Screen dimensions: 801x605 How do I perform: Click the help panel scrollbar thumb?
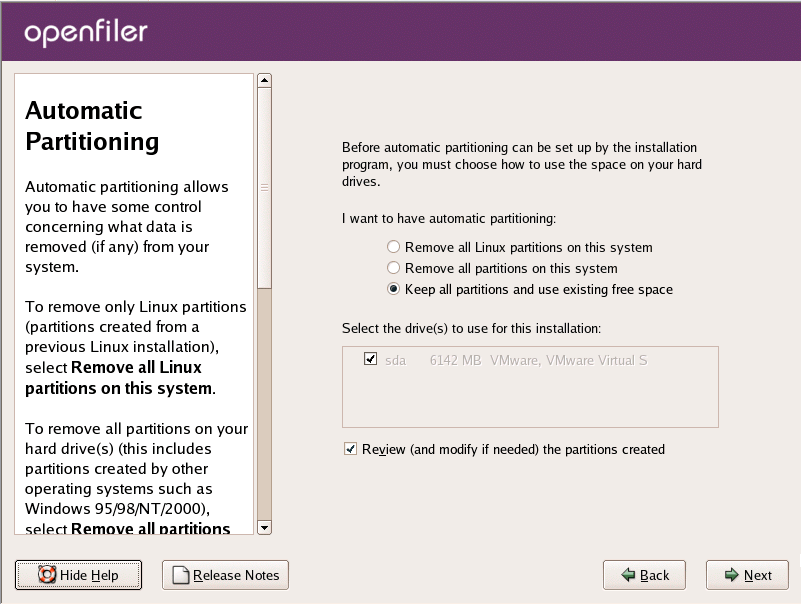point(265,188)
